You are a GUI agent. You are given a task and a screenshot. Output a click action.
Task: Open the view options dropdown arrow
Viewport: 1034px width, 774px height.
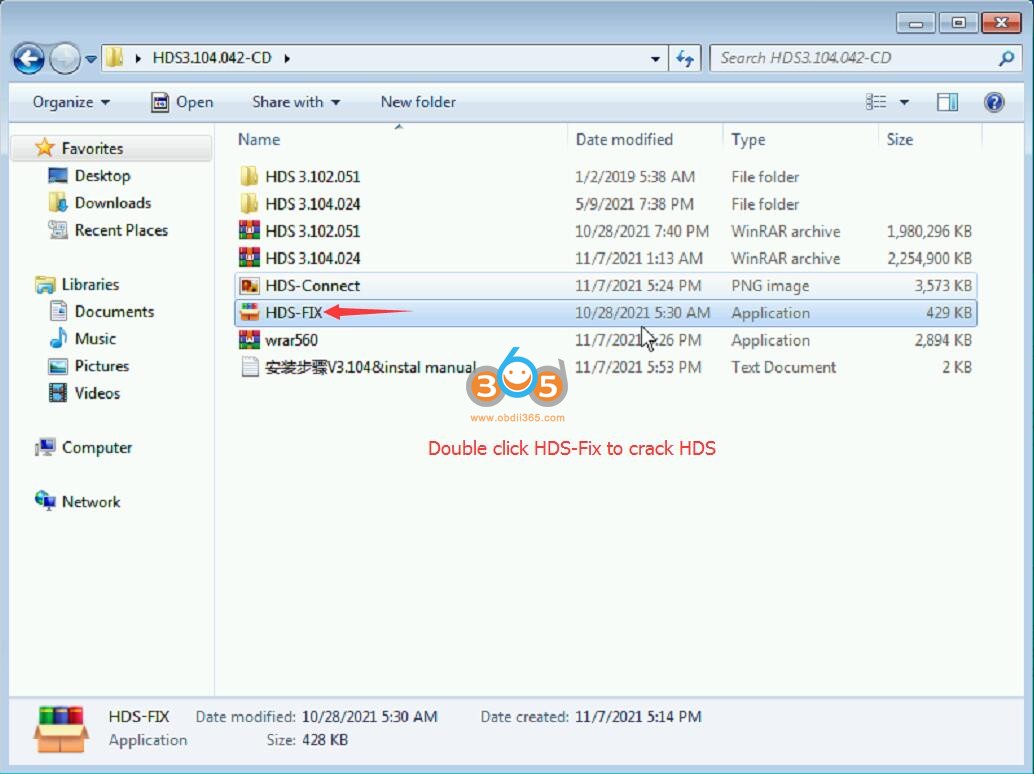[904, 102]
